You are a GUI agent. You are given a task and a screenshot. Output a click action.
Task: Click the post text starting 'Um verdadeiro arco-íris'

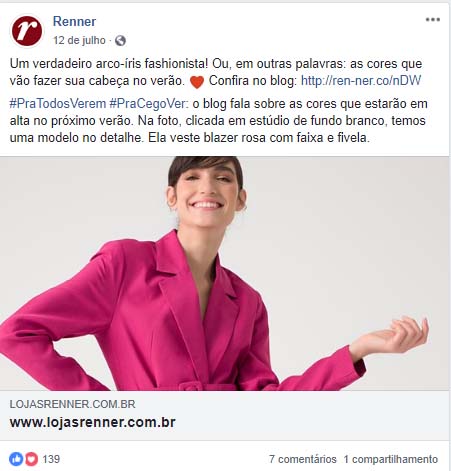216,72
